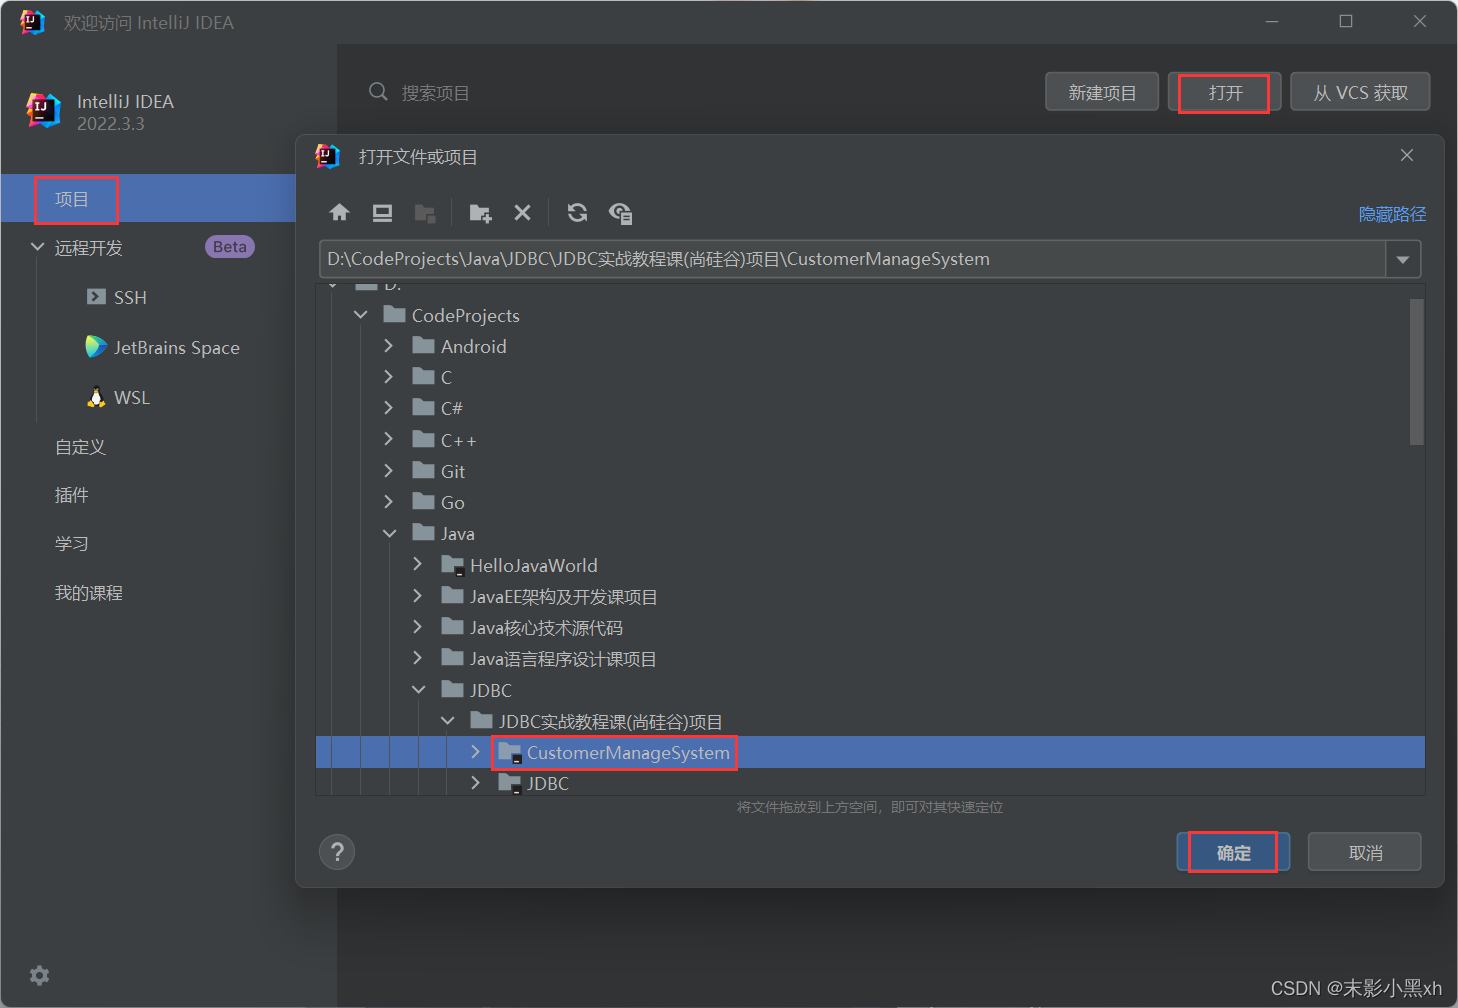Click the 取消 button
Viewport: 1458px width, 1008px height.
[x=1365, y=852]
